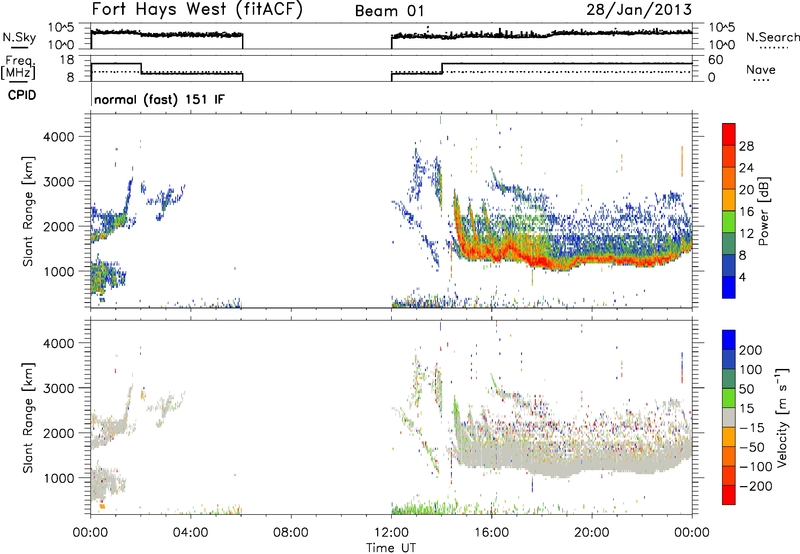Click the '08:00' time axis tick label

(x=291, y=533)
